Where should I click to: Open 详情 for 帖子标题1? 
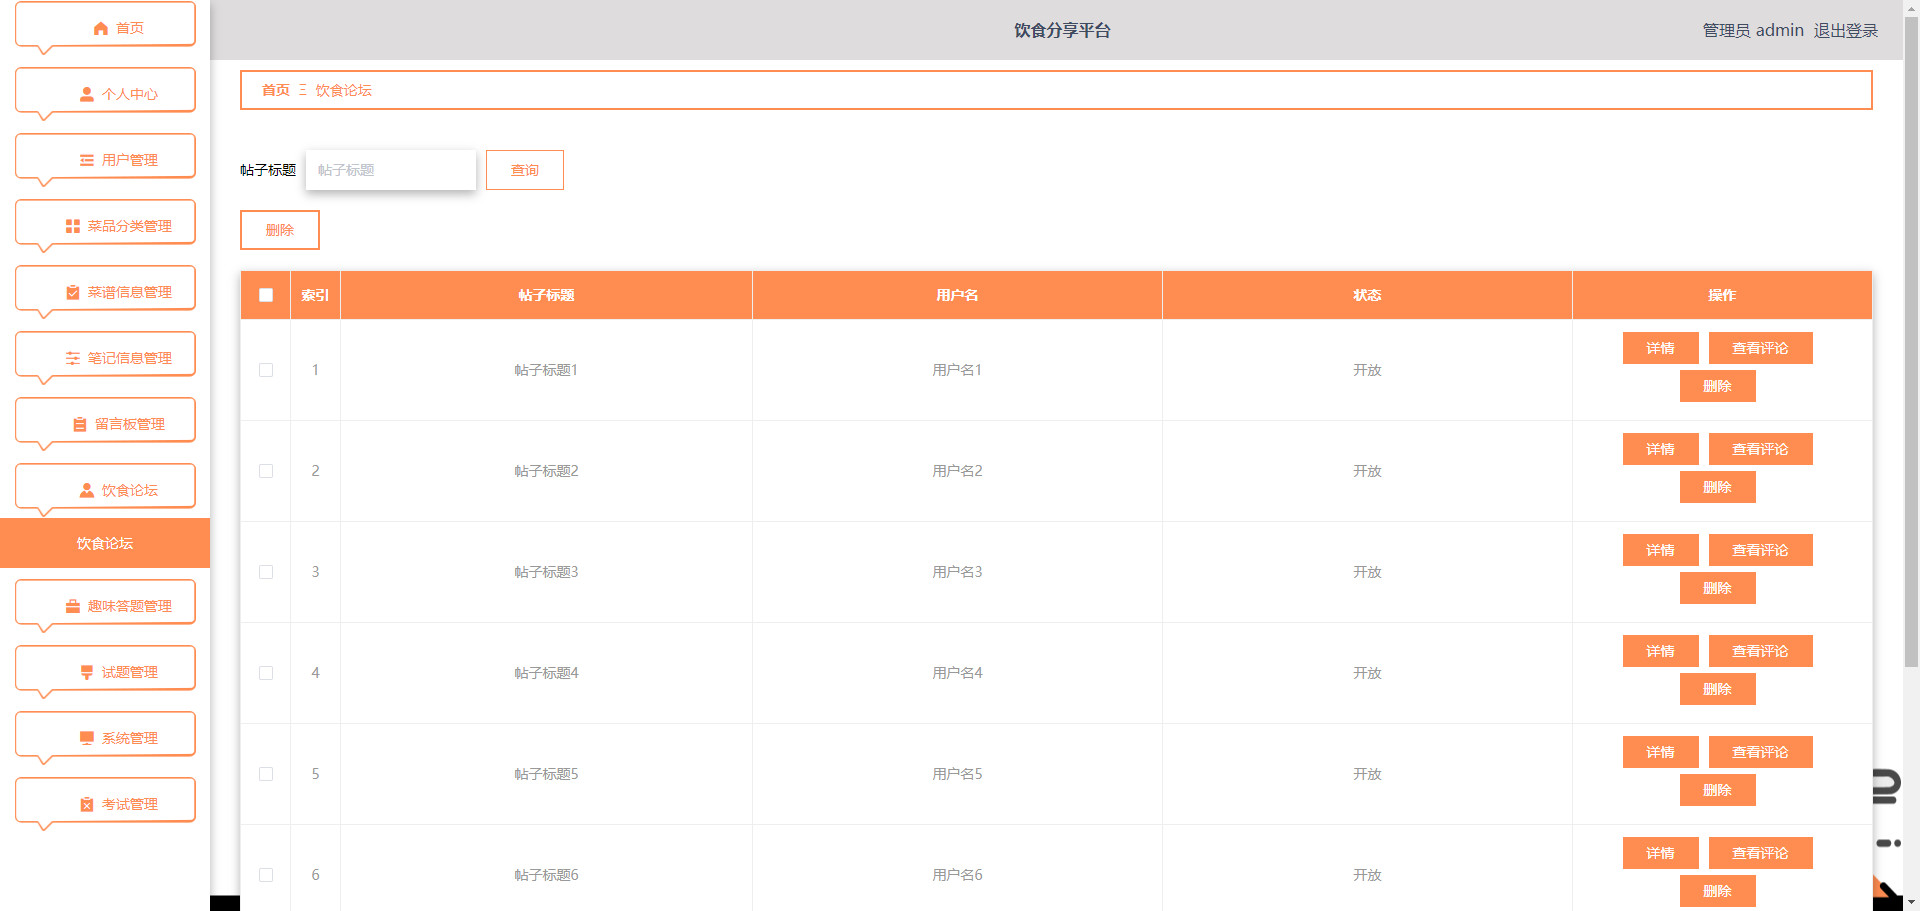(1661, 348)
